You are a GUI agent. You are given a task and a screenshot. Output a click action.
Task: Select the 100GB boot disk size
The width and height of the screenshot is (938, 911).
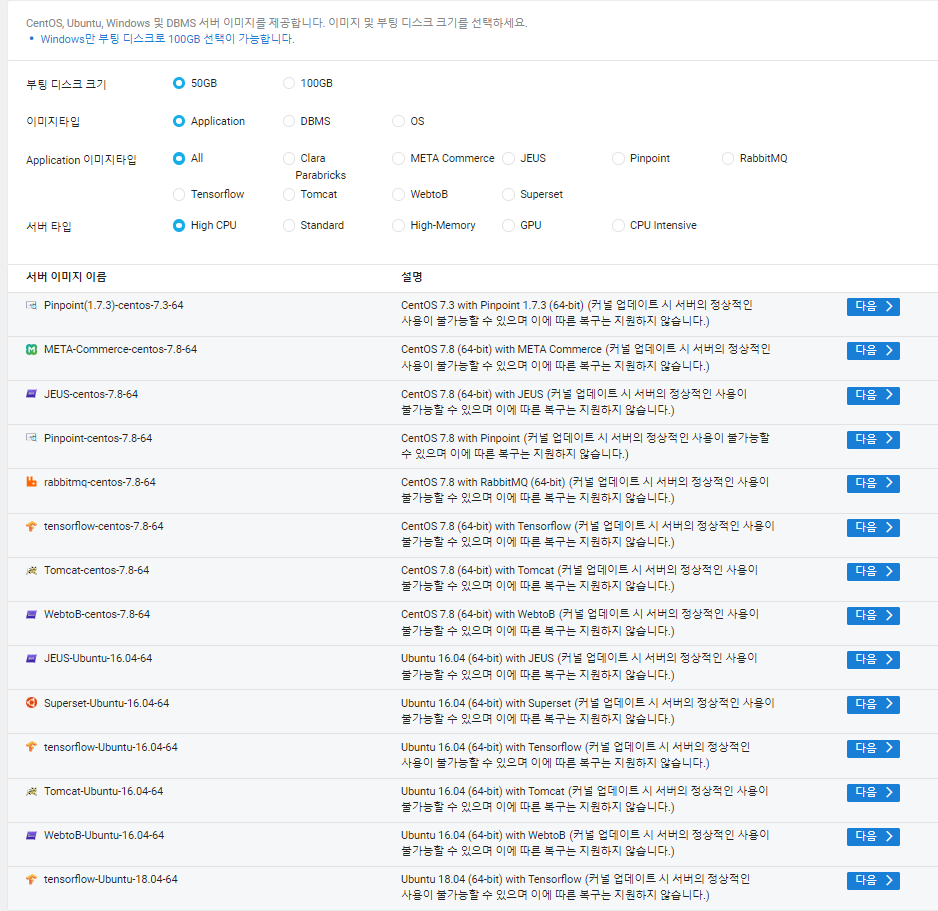click(x=289, y=83)
